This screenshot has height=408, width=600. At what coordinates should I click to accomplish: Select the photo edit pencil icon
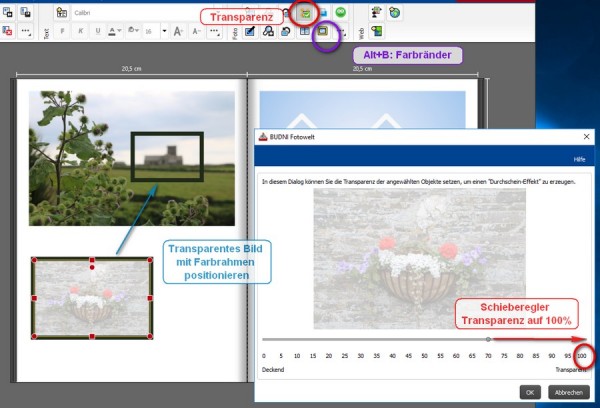click(250, 31)
